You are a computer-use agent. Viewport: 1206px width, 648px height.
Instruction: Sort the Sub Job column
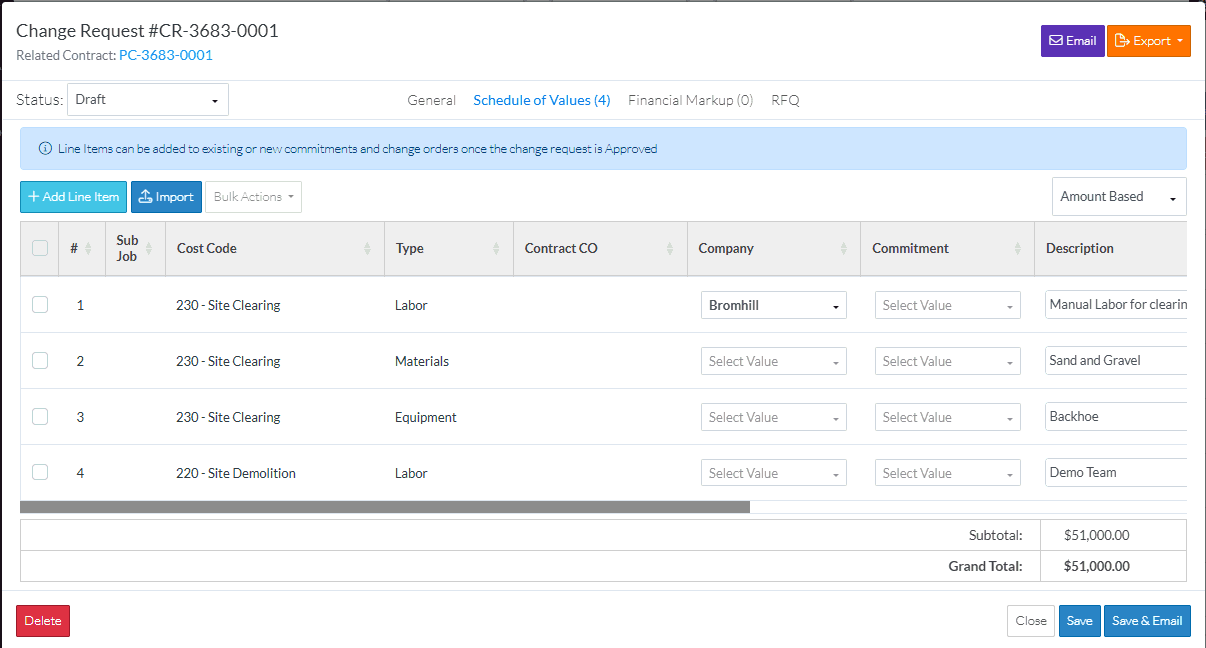[x=149, y=249]
